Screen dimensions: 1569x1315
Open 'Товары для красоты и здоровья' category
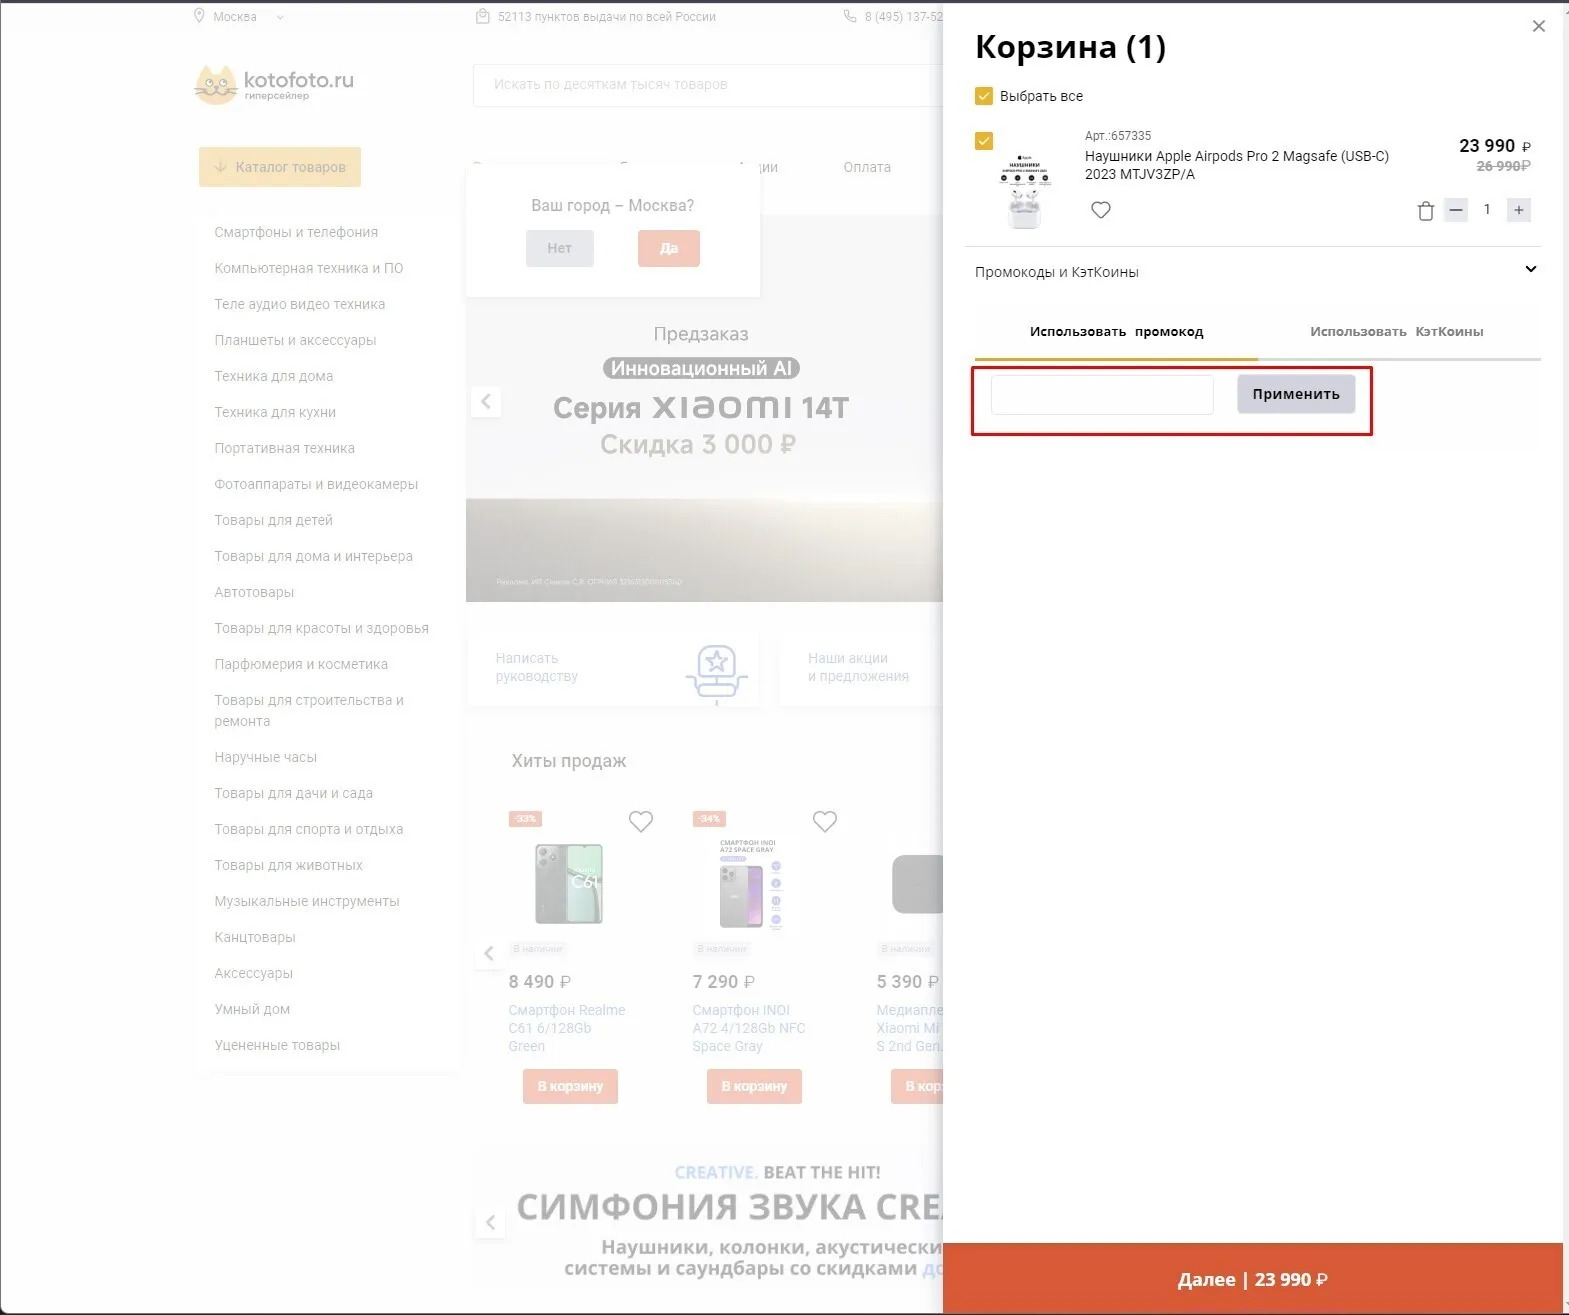point(321,628)
